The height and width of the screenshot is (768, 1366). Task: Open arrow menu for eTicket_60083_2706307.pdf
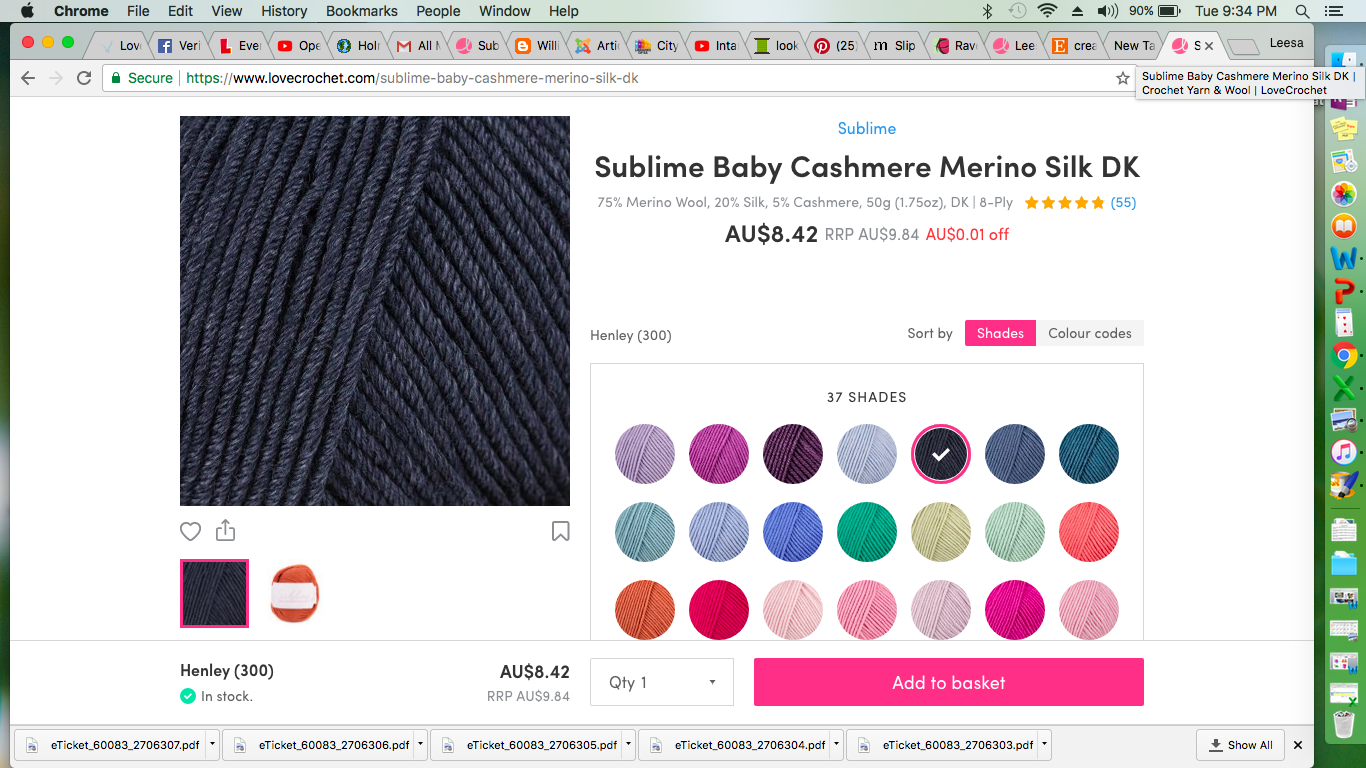click(213, 745)
